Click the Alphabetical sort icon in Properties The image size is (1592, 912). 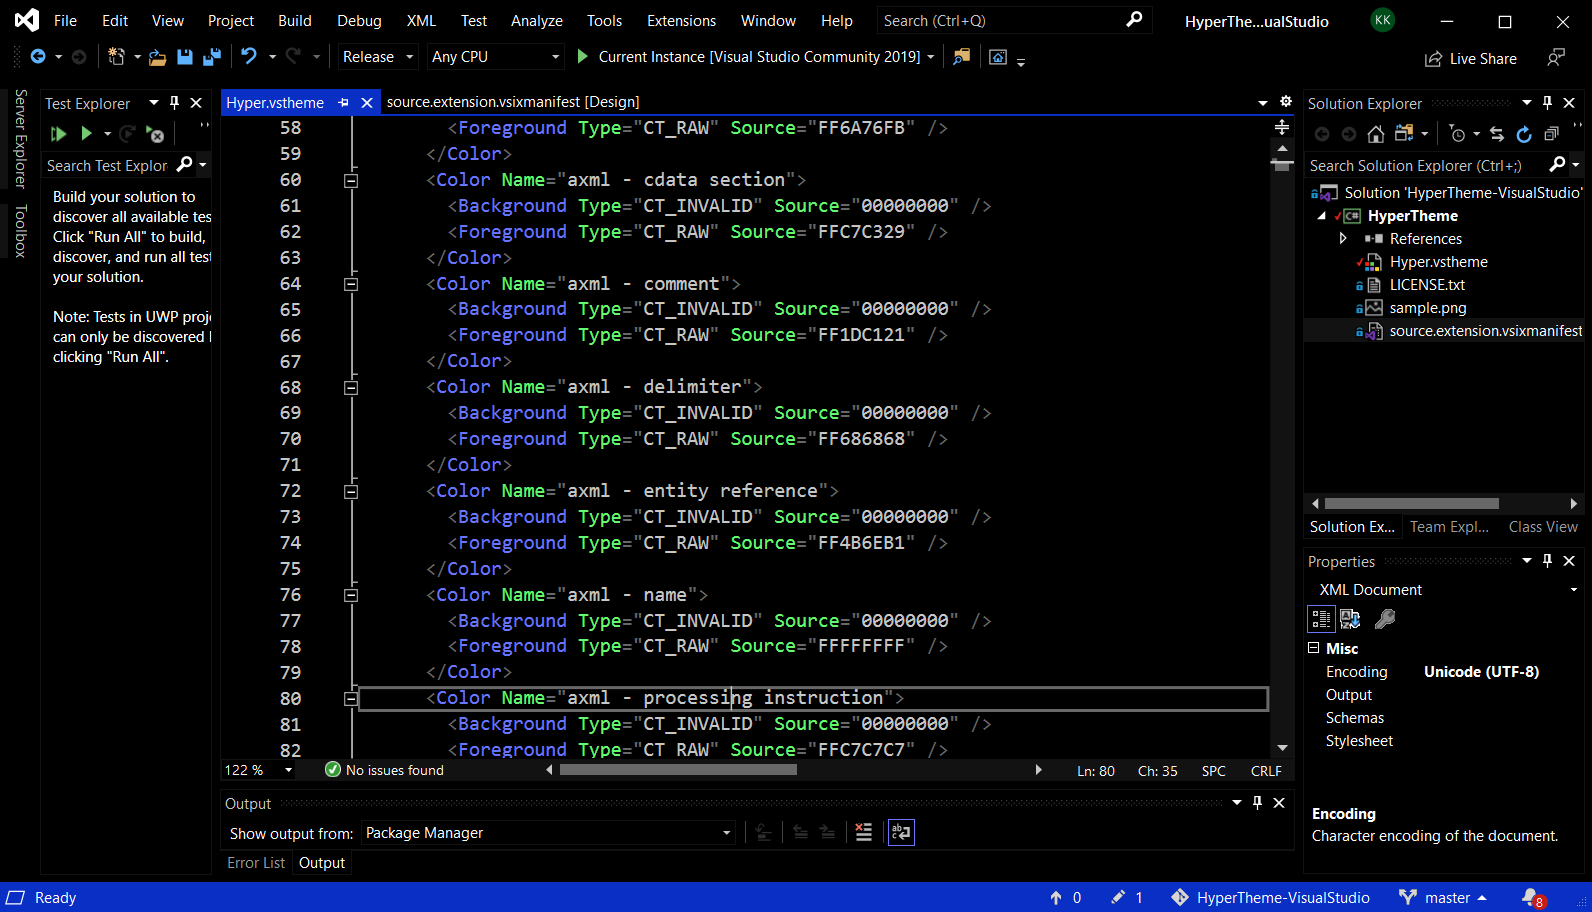point(1350,619)
